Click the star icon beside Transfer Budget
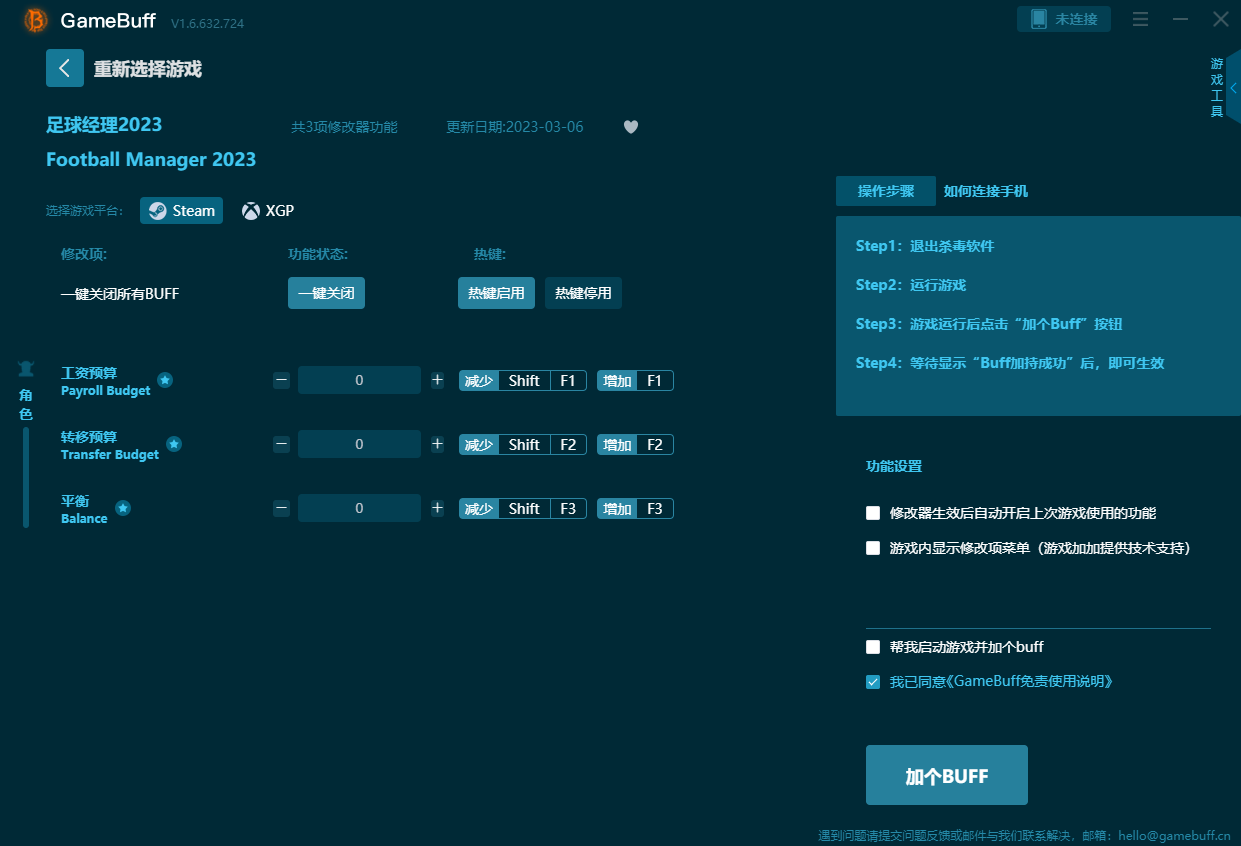The image size is (1241, 846). click(x=174, y=444)
